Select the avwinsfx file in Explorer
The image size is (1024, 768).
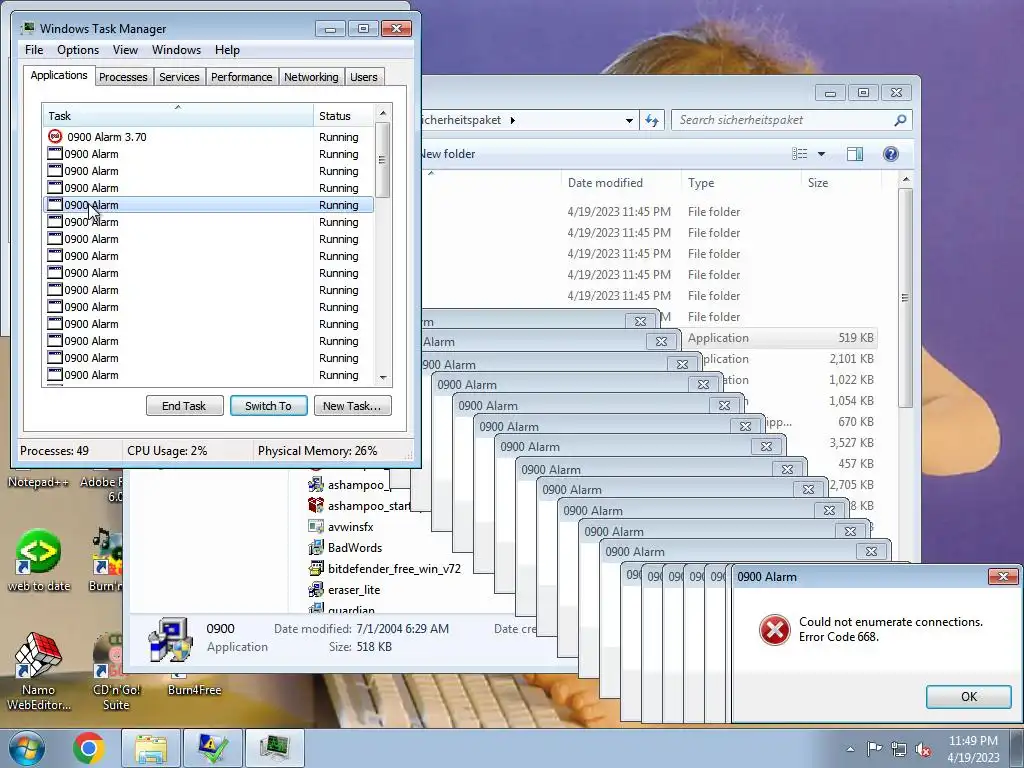(351, 526)
